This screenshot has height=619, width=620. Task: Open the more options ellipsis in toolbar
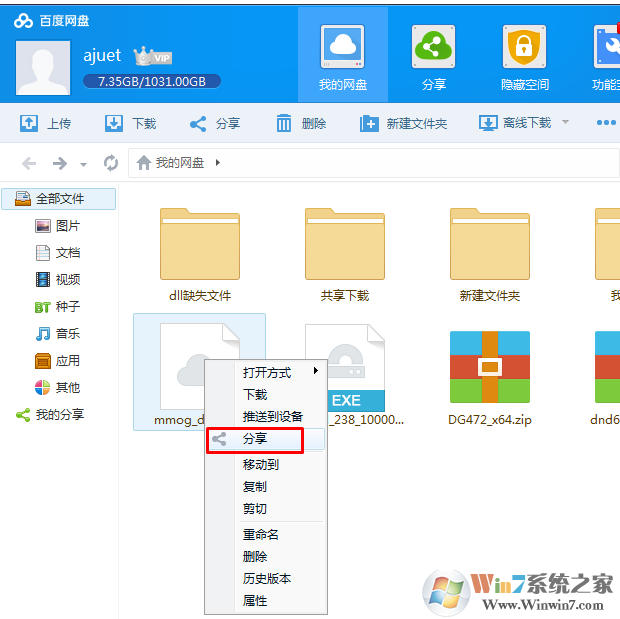click(x=606, y=123)
